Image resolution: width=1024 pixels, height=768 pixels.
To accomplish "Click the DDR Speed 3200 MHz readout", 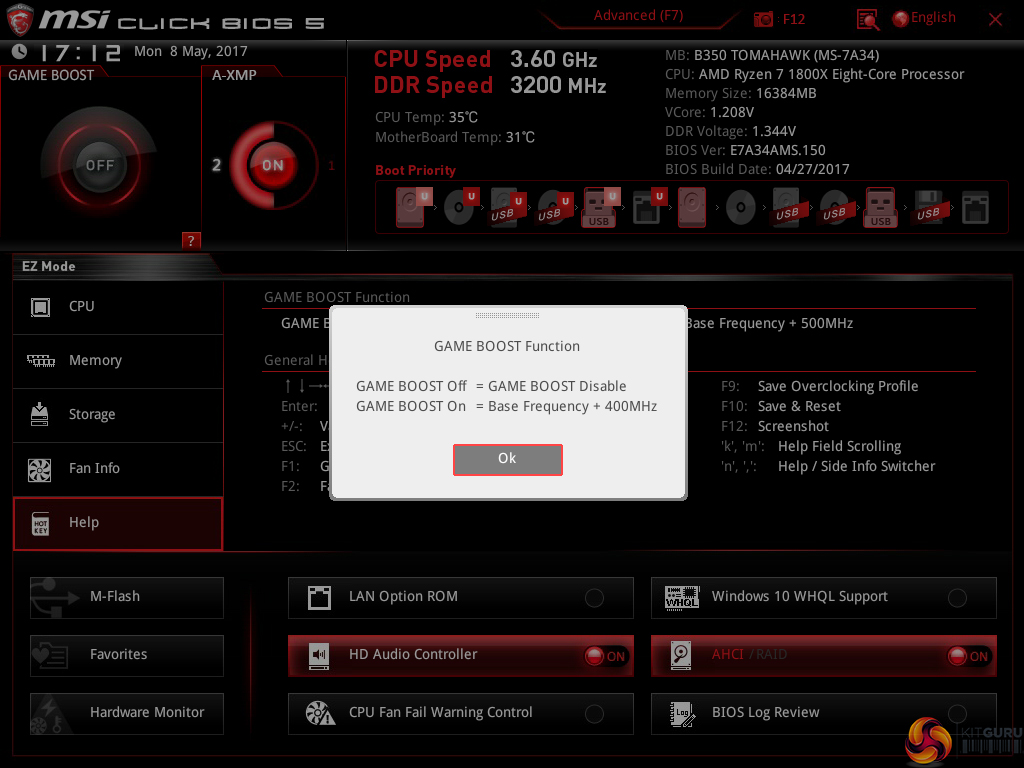I will [x=490, y=86].
